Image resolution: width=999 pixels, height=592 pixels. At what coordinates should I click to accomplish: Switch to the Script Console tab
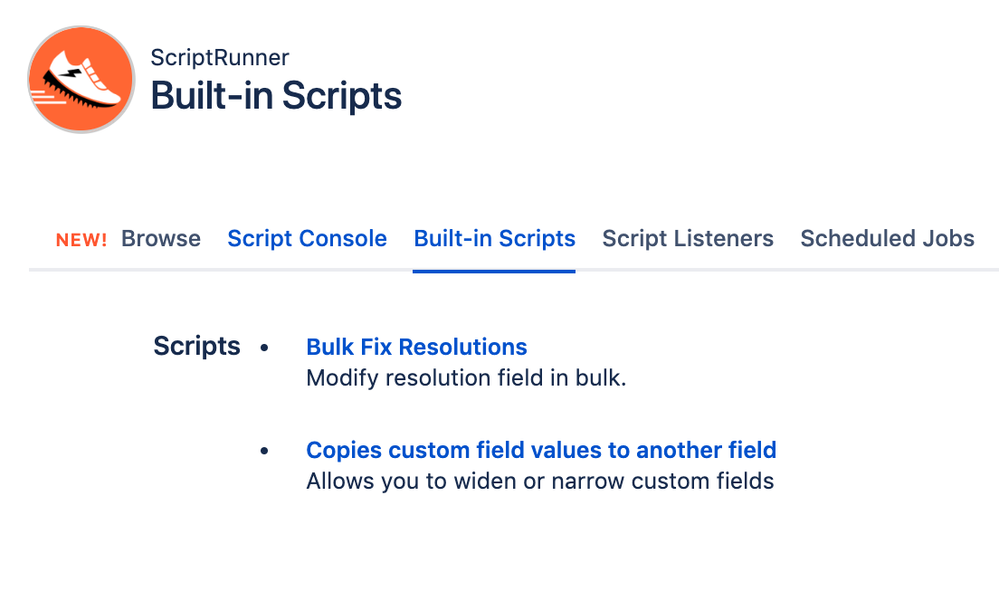pos(307,238)
